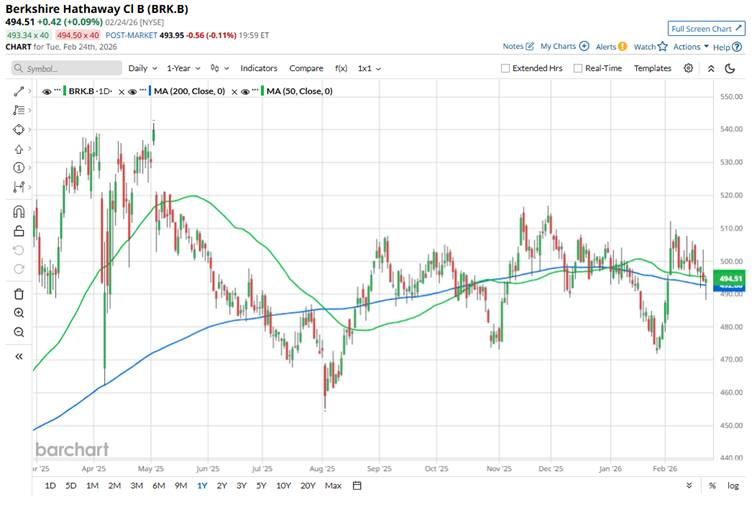752x505 pixels.
Task: Activate the magnet snap tool
Action: [x=19, y=211]
